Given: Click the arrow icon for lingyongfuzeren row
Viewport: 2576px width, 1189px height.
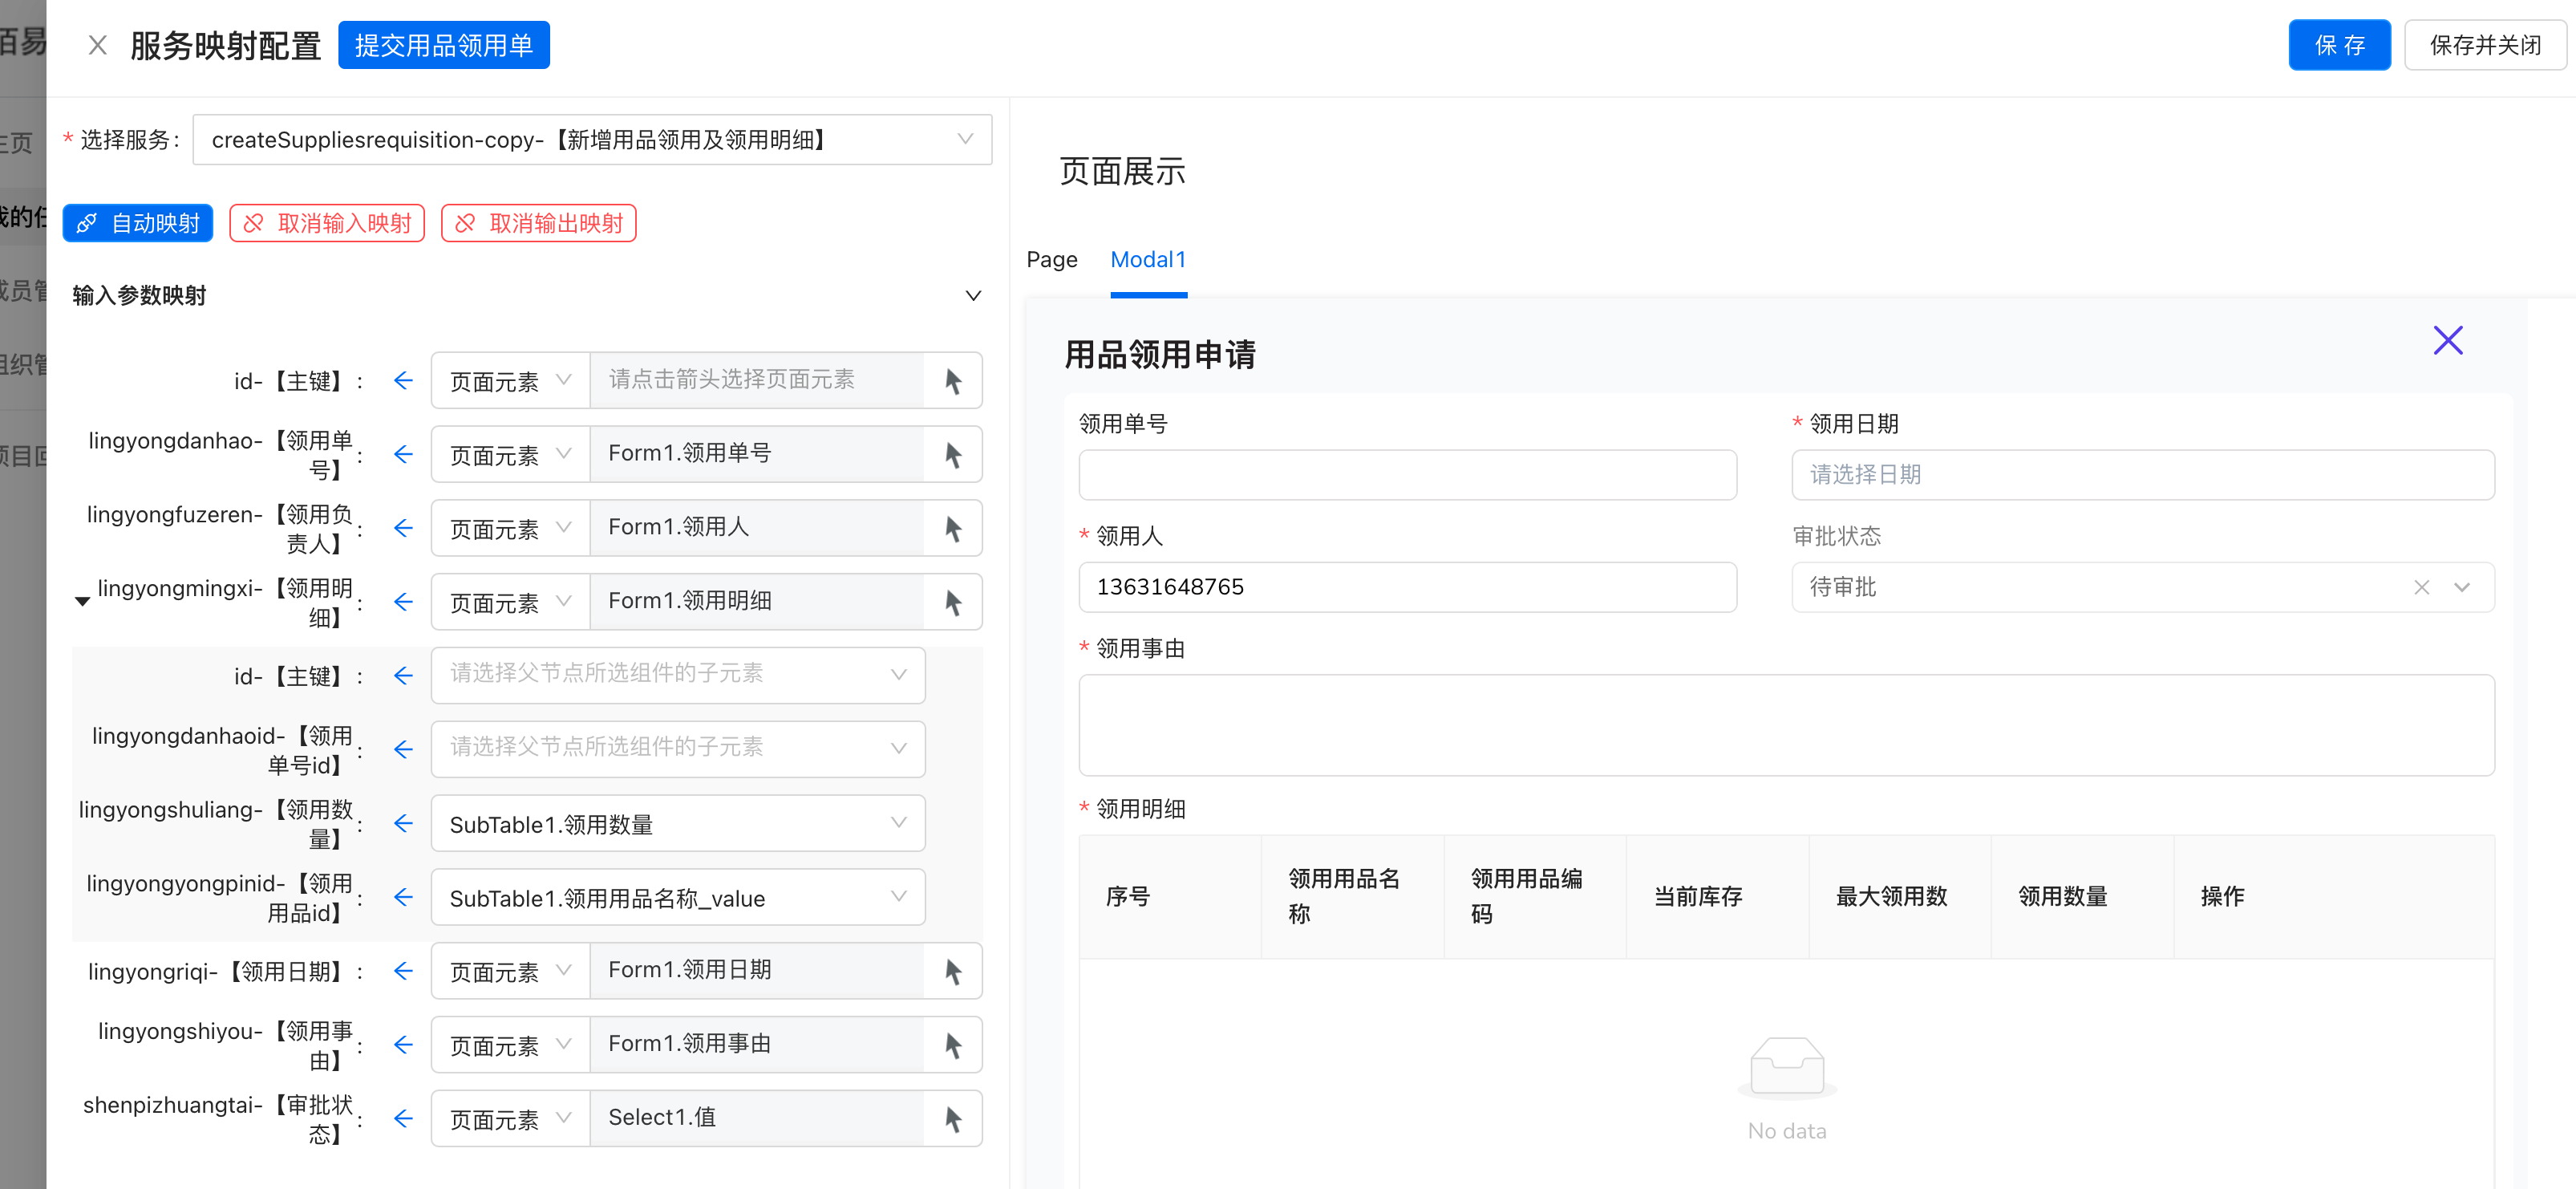Looking at the screenshot, I should tap(403, 528).
